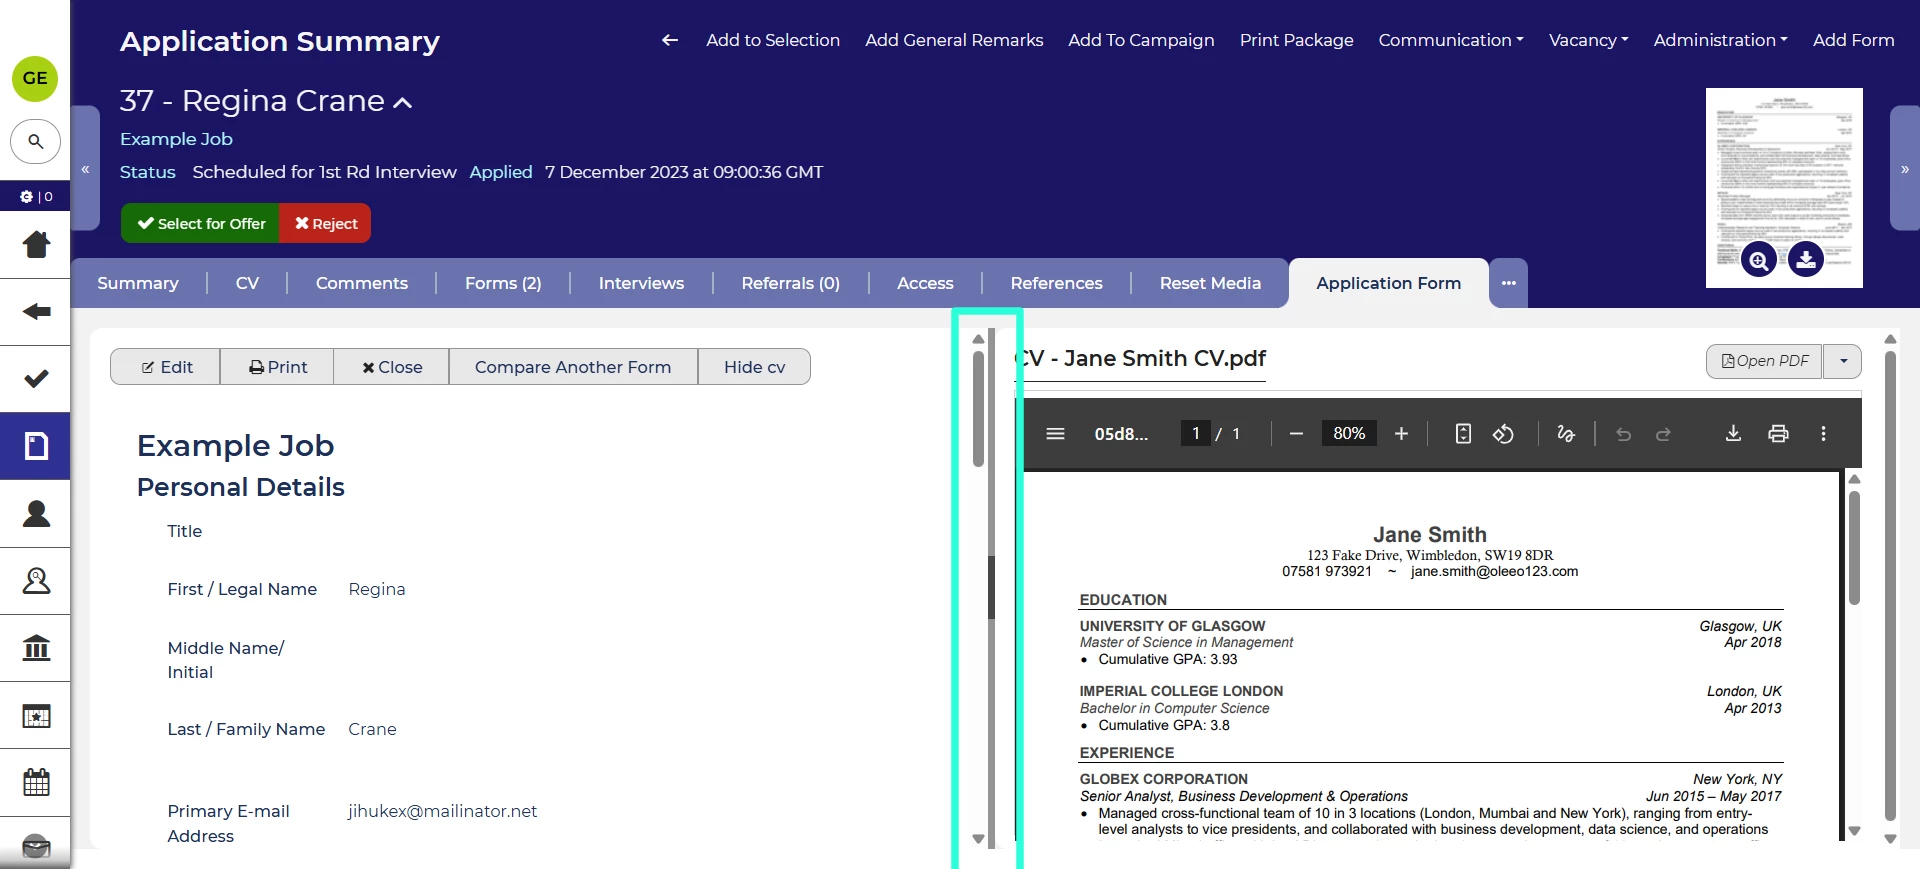Zoom out the PDF viewer
This screenshot has height=869, width=1920.
pyautogui.click(x=1296, y=434)
